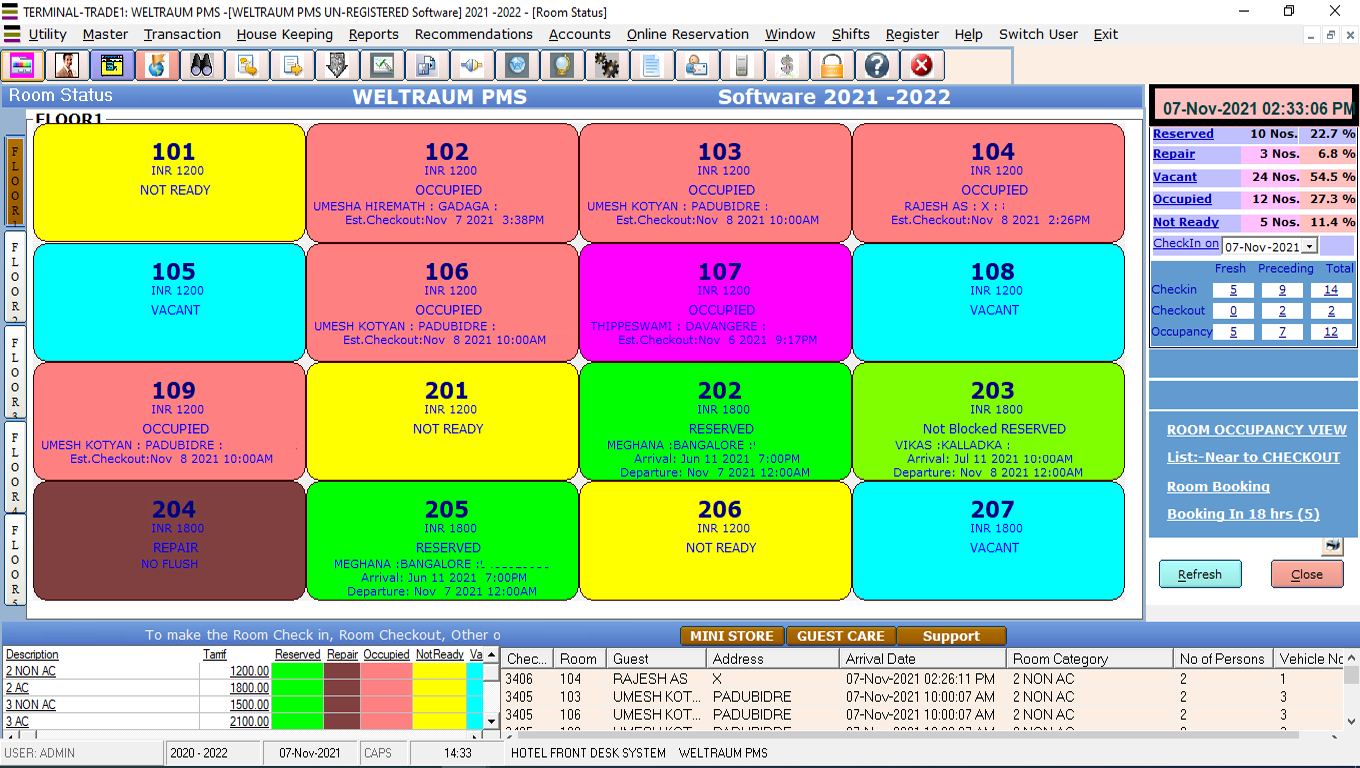Open the Accounts menu
The width and height of the screenshot is (1360, 768).
[x=580, y=34]
